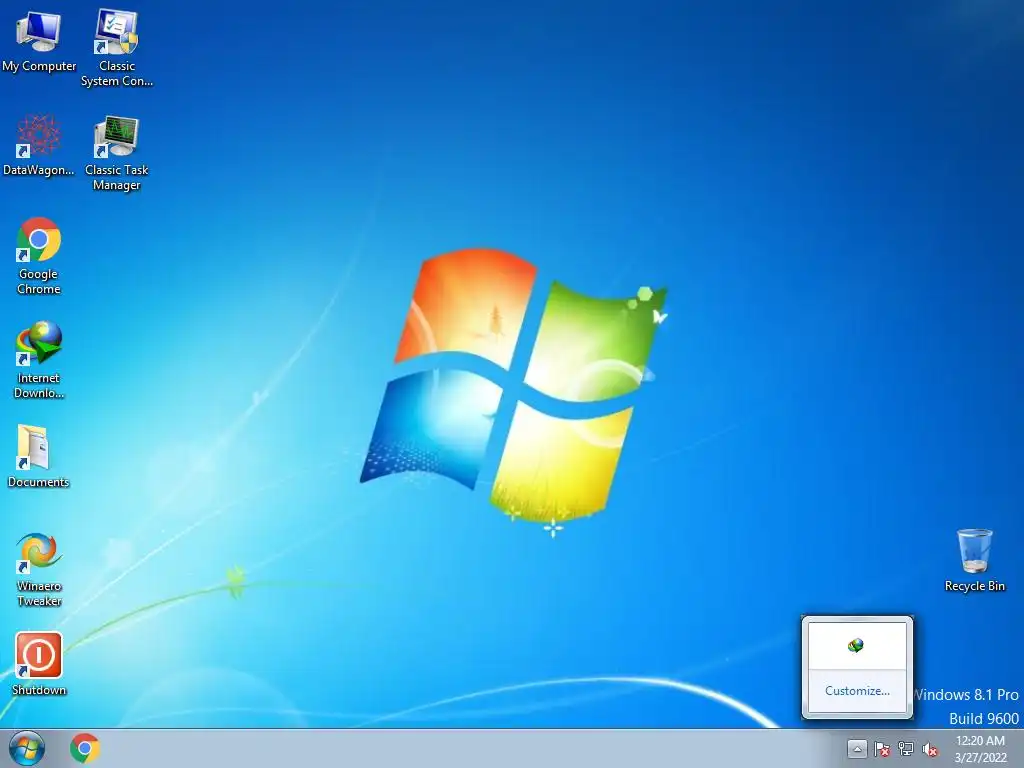Toggle the hidden icons arrow in tray
The width and height of the screenshot is (1024, 768).
tap(857, 748)
